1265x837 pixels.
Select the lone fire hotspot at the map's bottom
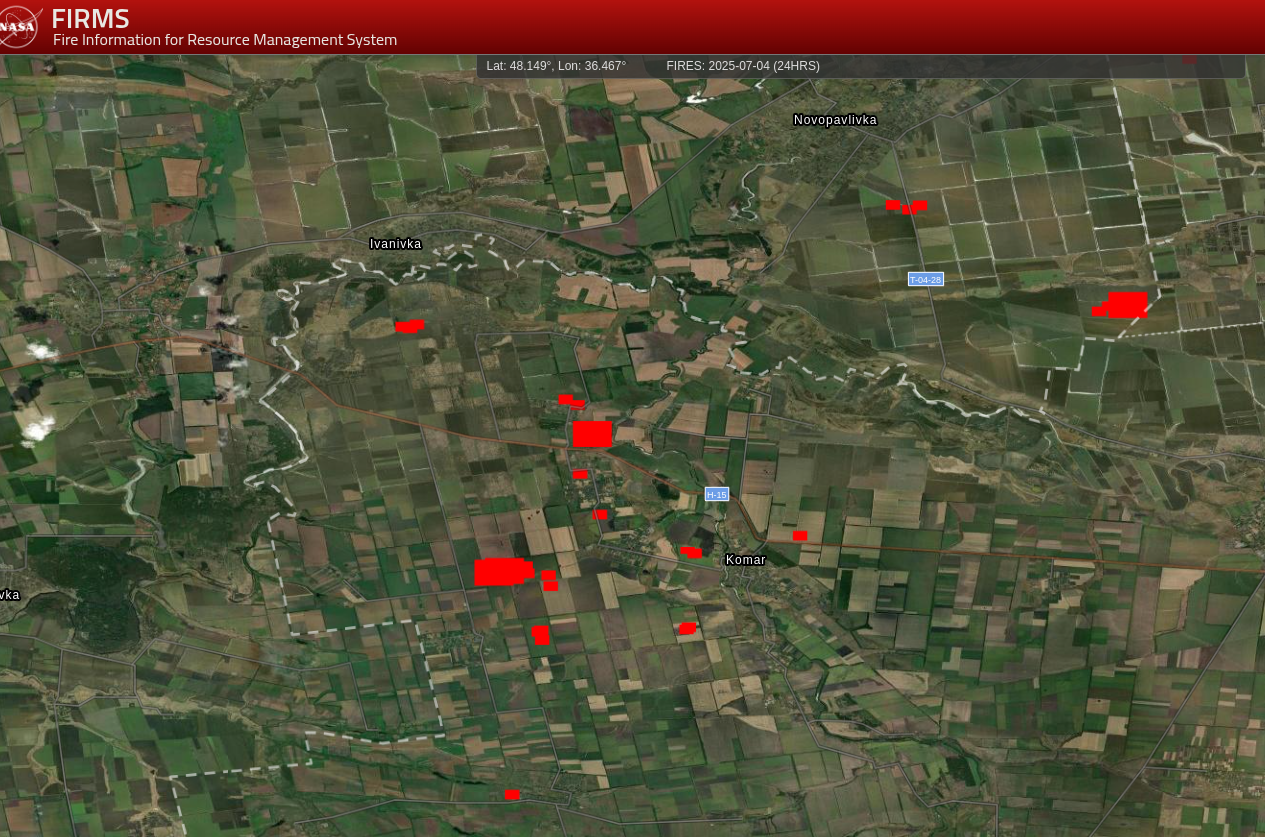pos(512,795)
